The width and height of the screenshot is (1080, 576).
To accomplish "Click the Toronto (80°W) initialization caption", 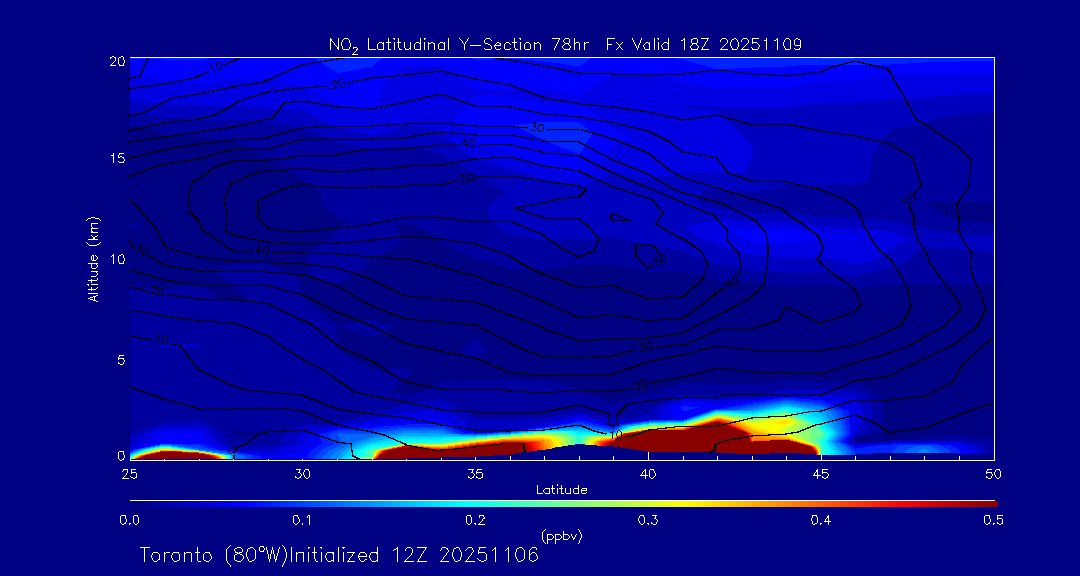I will tap(339, 555).
